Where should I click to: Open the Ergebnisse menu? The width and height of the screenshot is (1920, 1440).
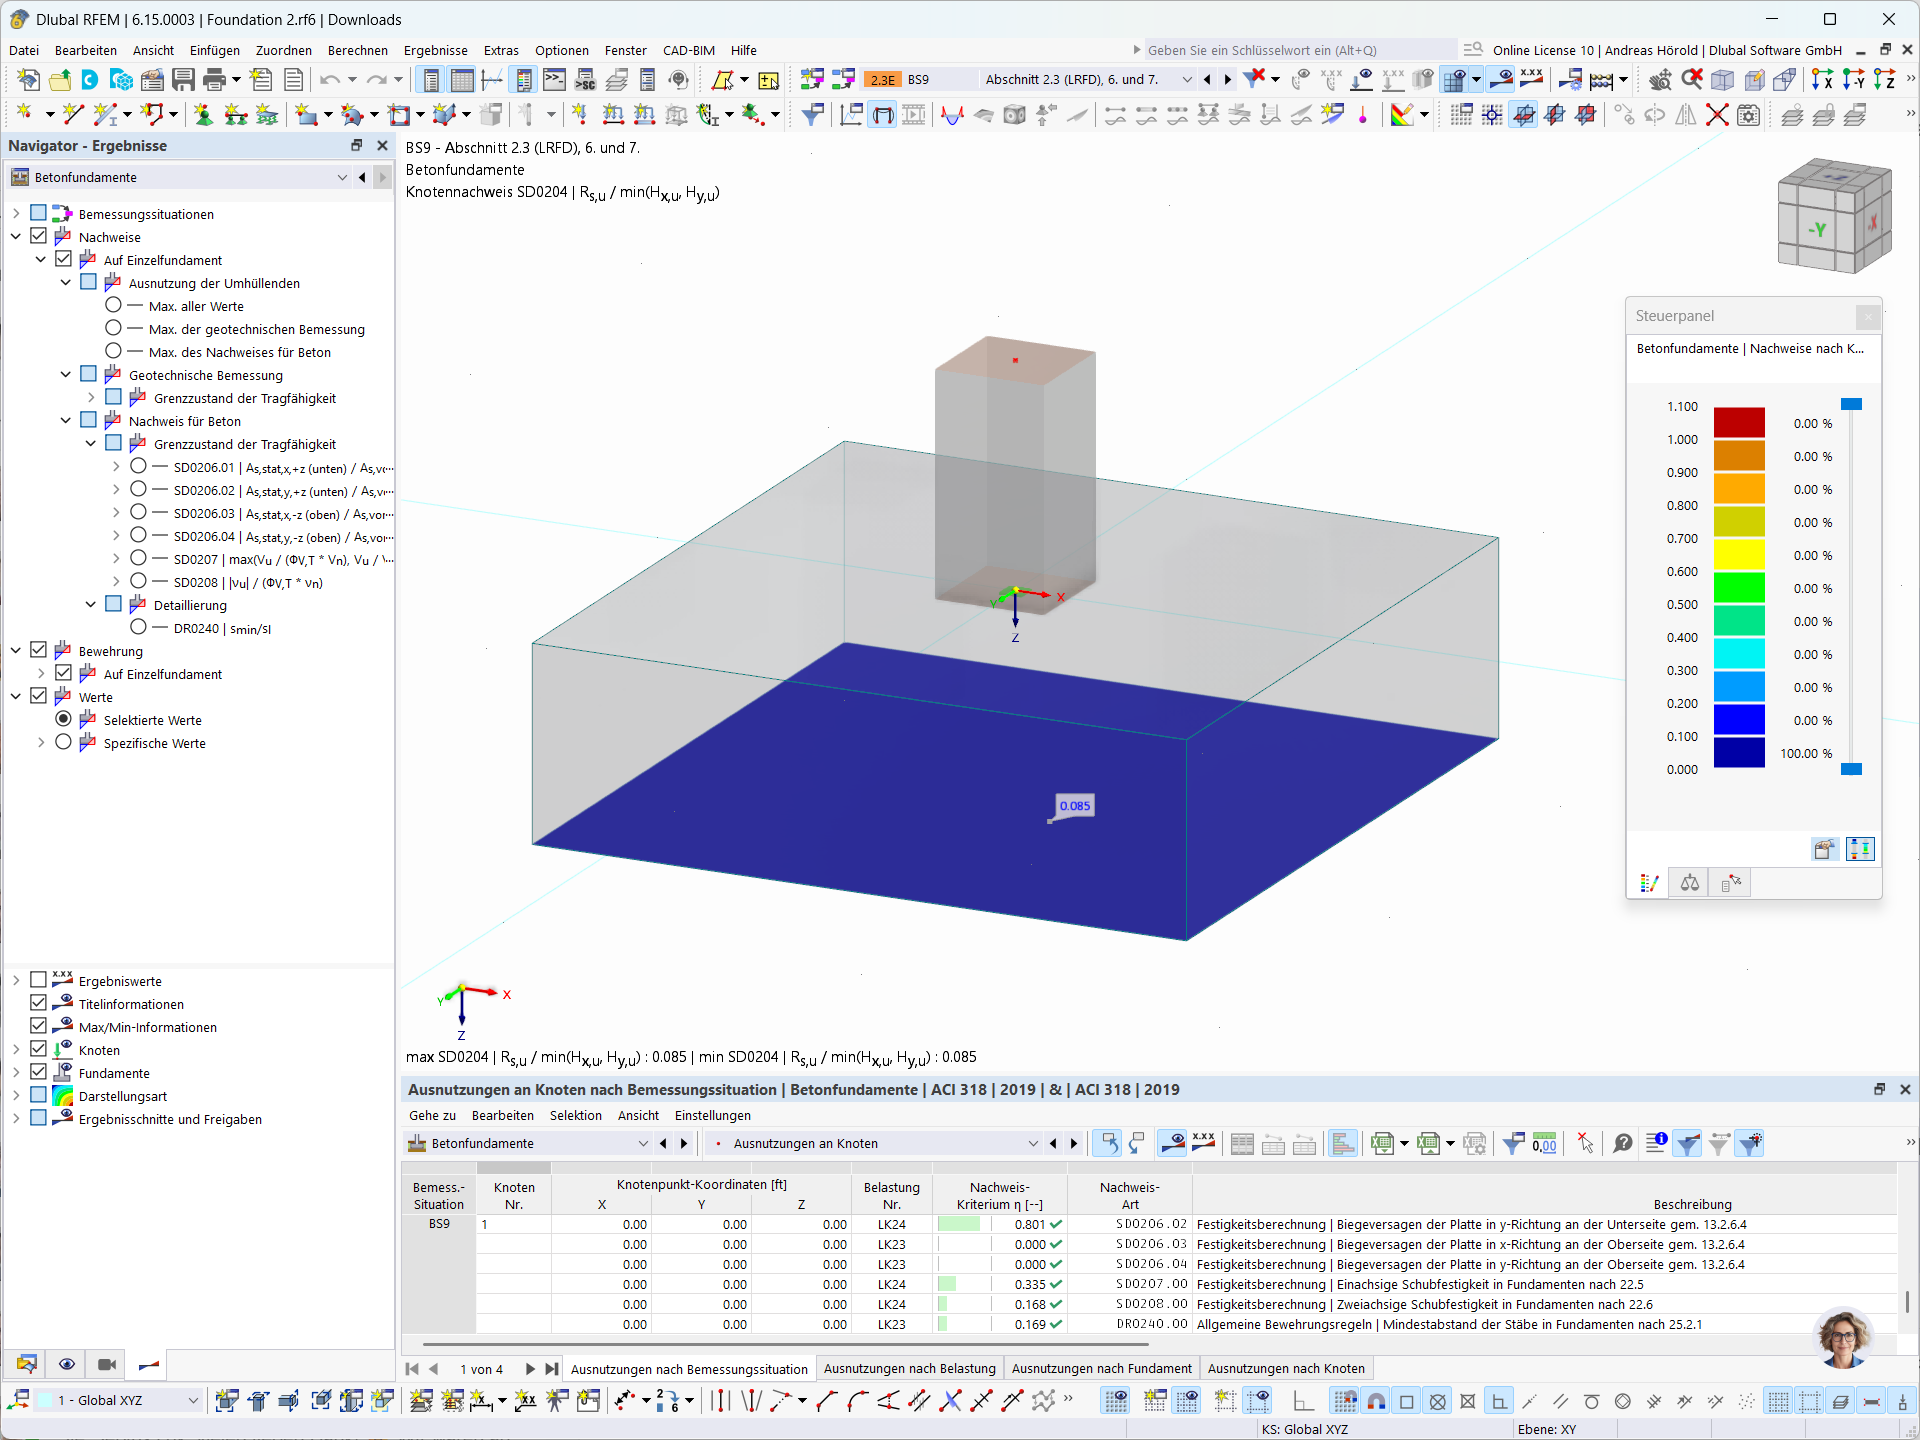click(435, 50)
